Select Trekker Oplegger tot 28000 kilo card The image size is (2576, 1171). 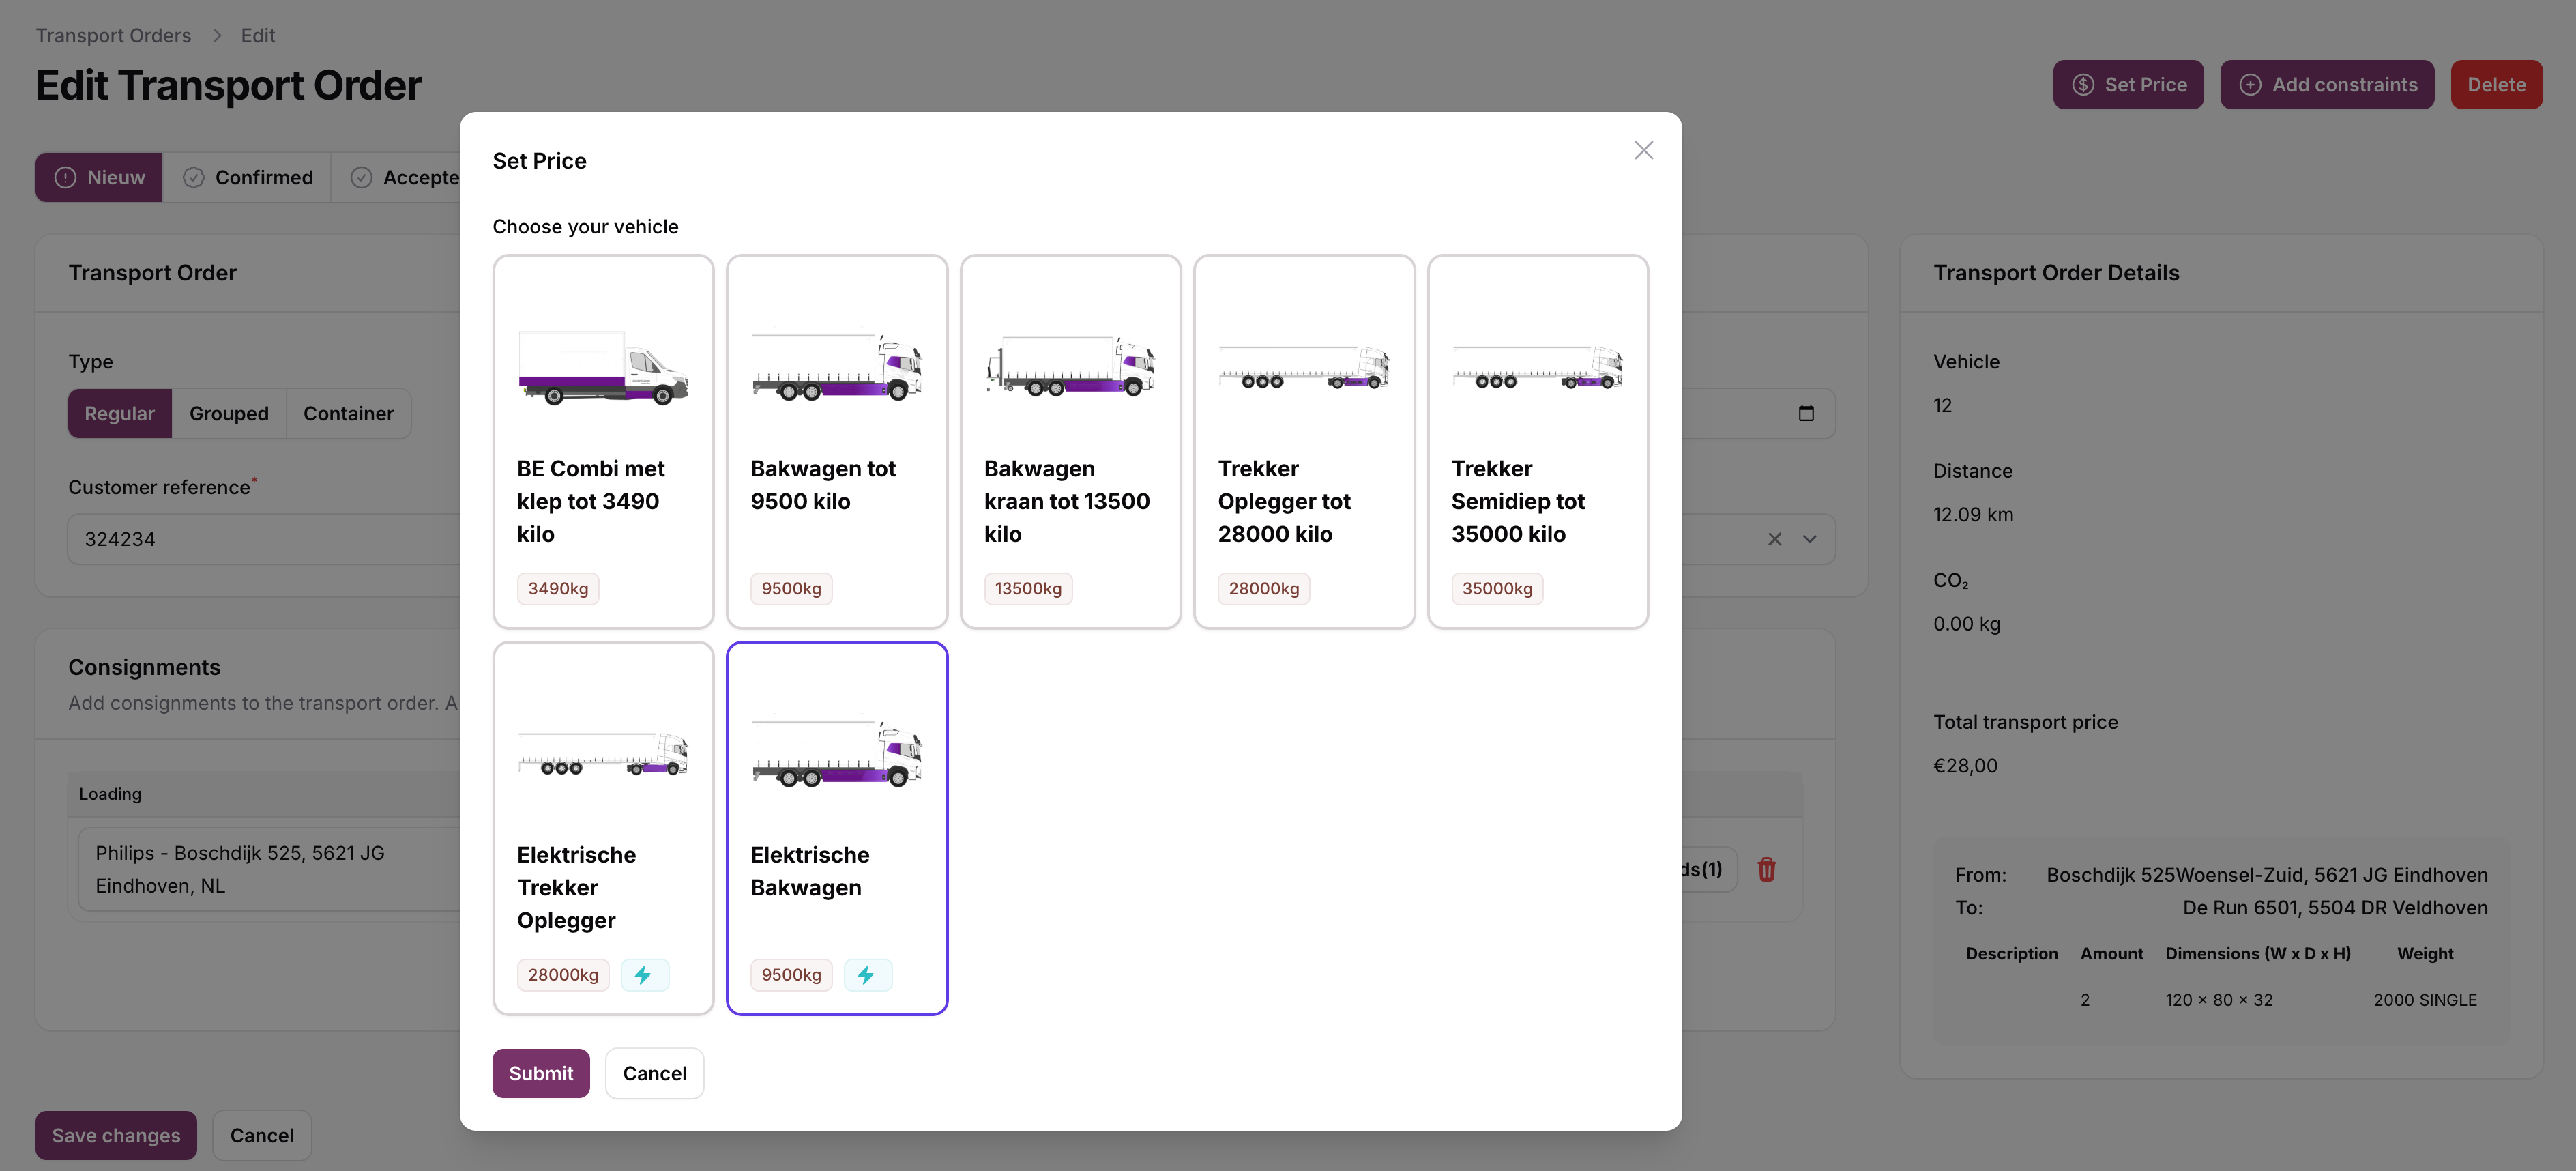tap(1304, 441)
